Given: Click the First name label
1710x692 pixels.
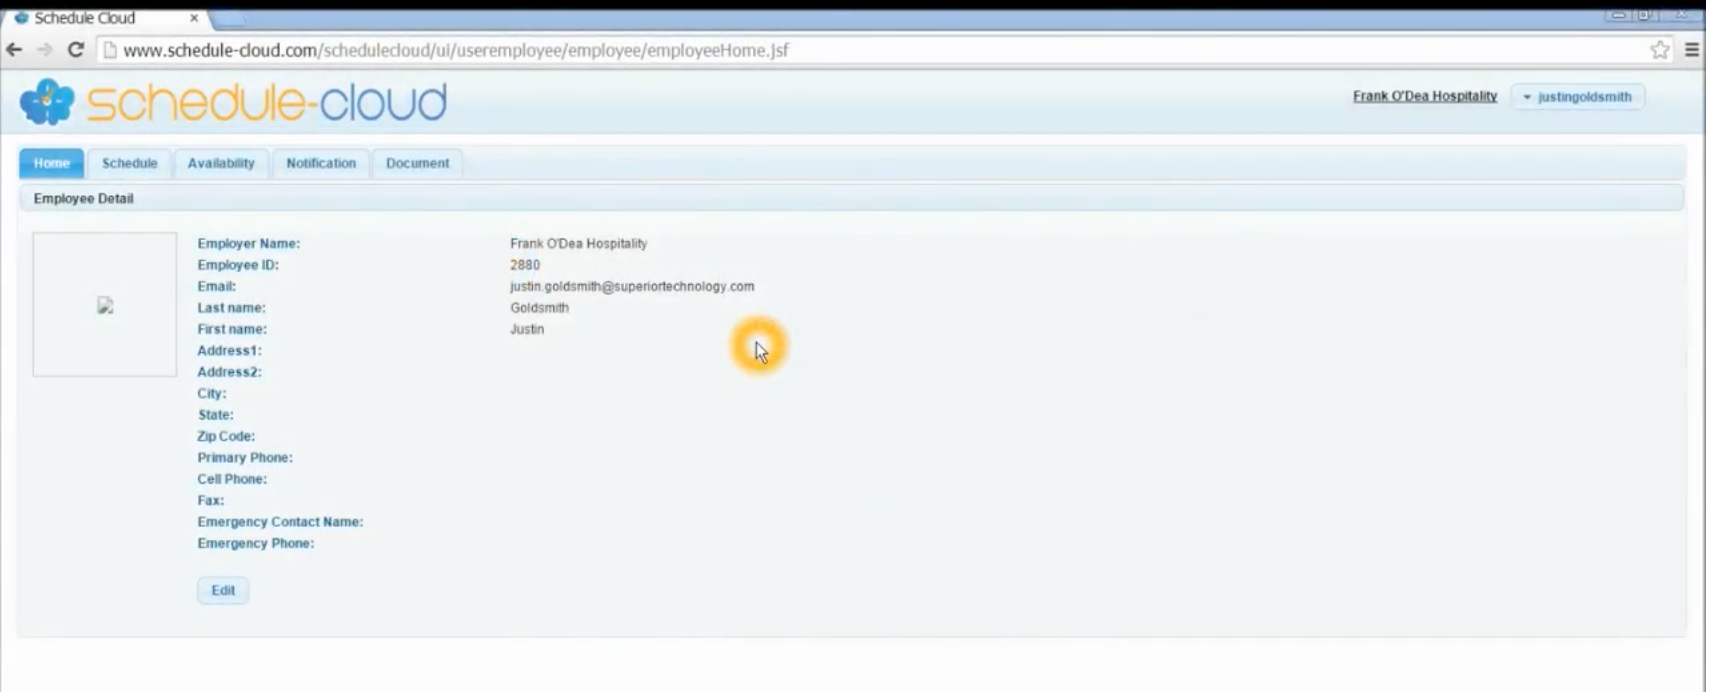Looking at the screenshot, I should click(x=232, y=329).
